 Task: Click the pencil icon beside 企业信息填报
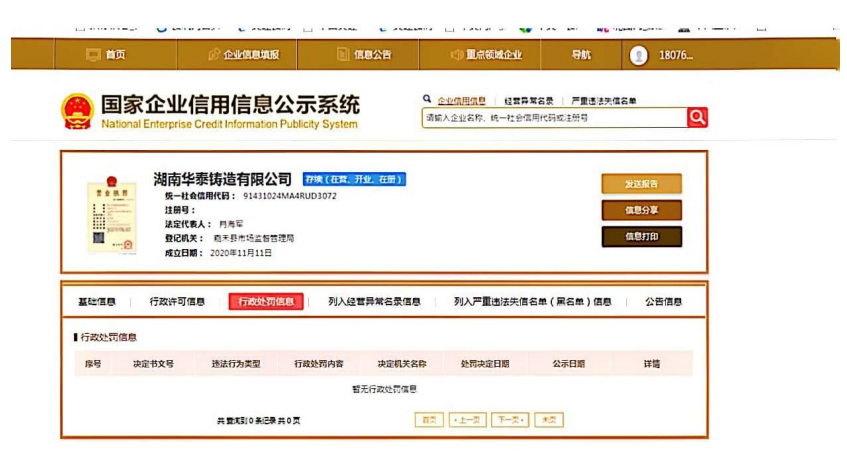coord(214,54)
